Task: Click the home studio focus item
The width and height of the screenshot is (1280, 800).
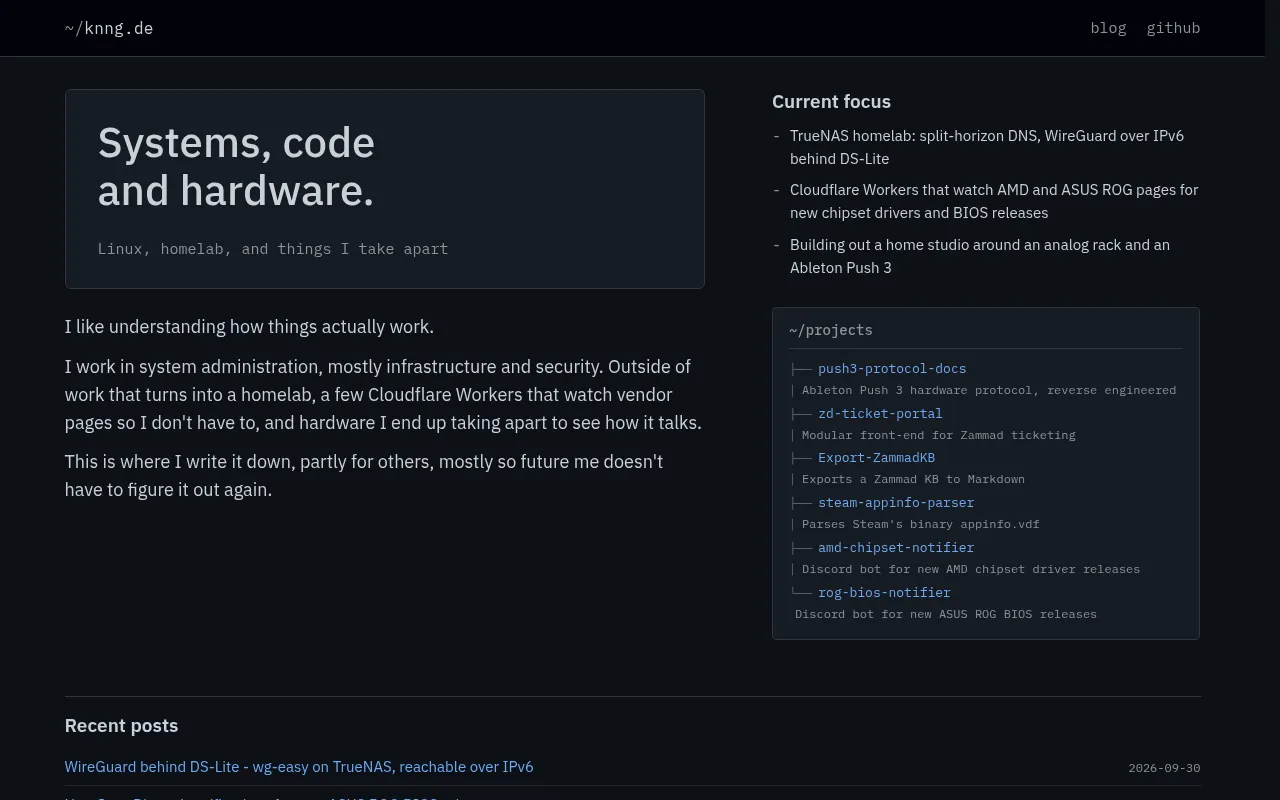Action: (x=980, y=256)
